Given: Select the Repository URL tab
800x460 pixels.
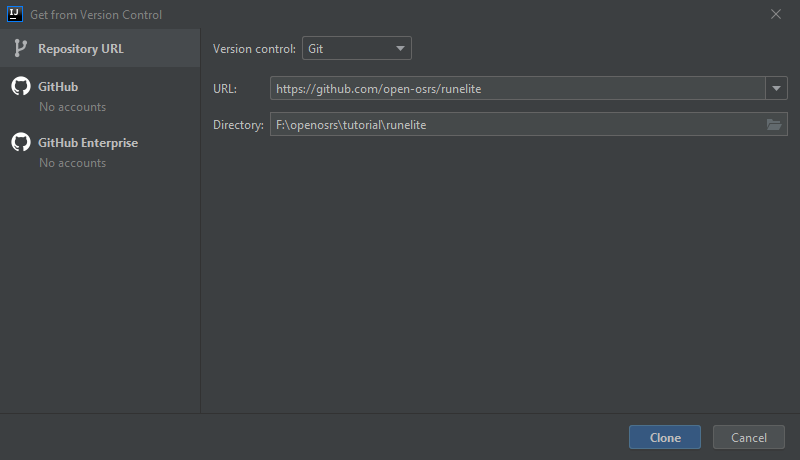Looking at the screenshot, I should (x=81, y=48).
